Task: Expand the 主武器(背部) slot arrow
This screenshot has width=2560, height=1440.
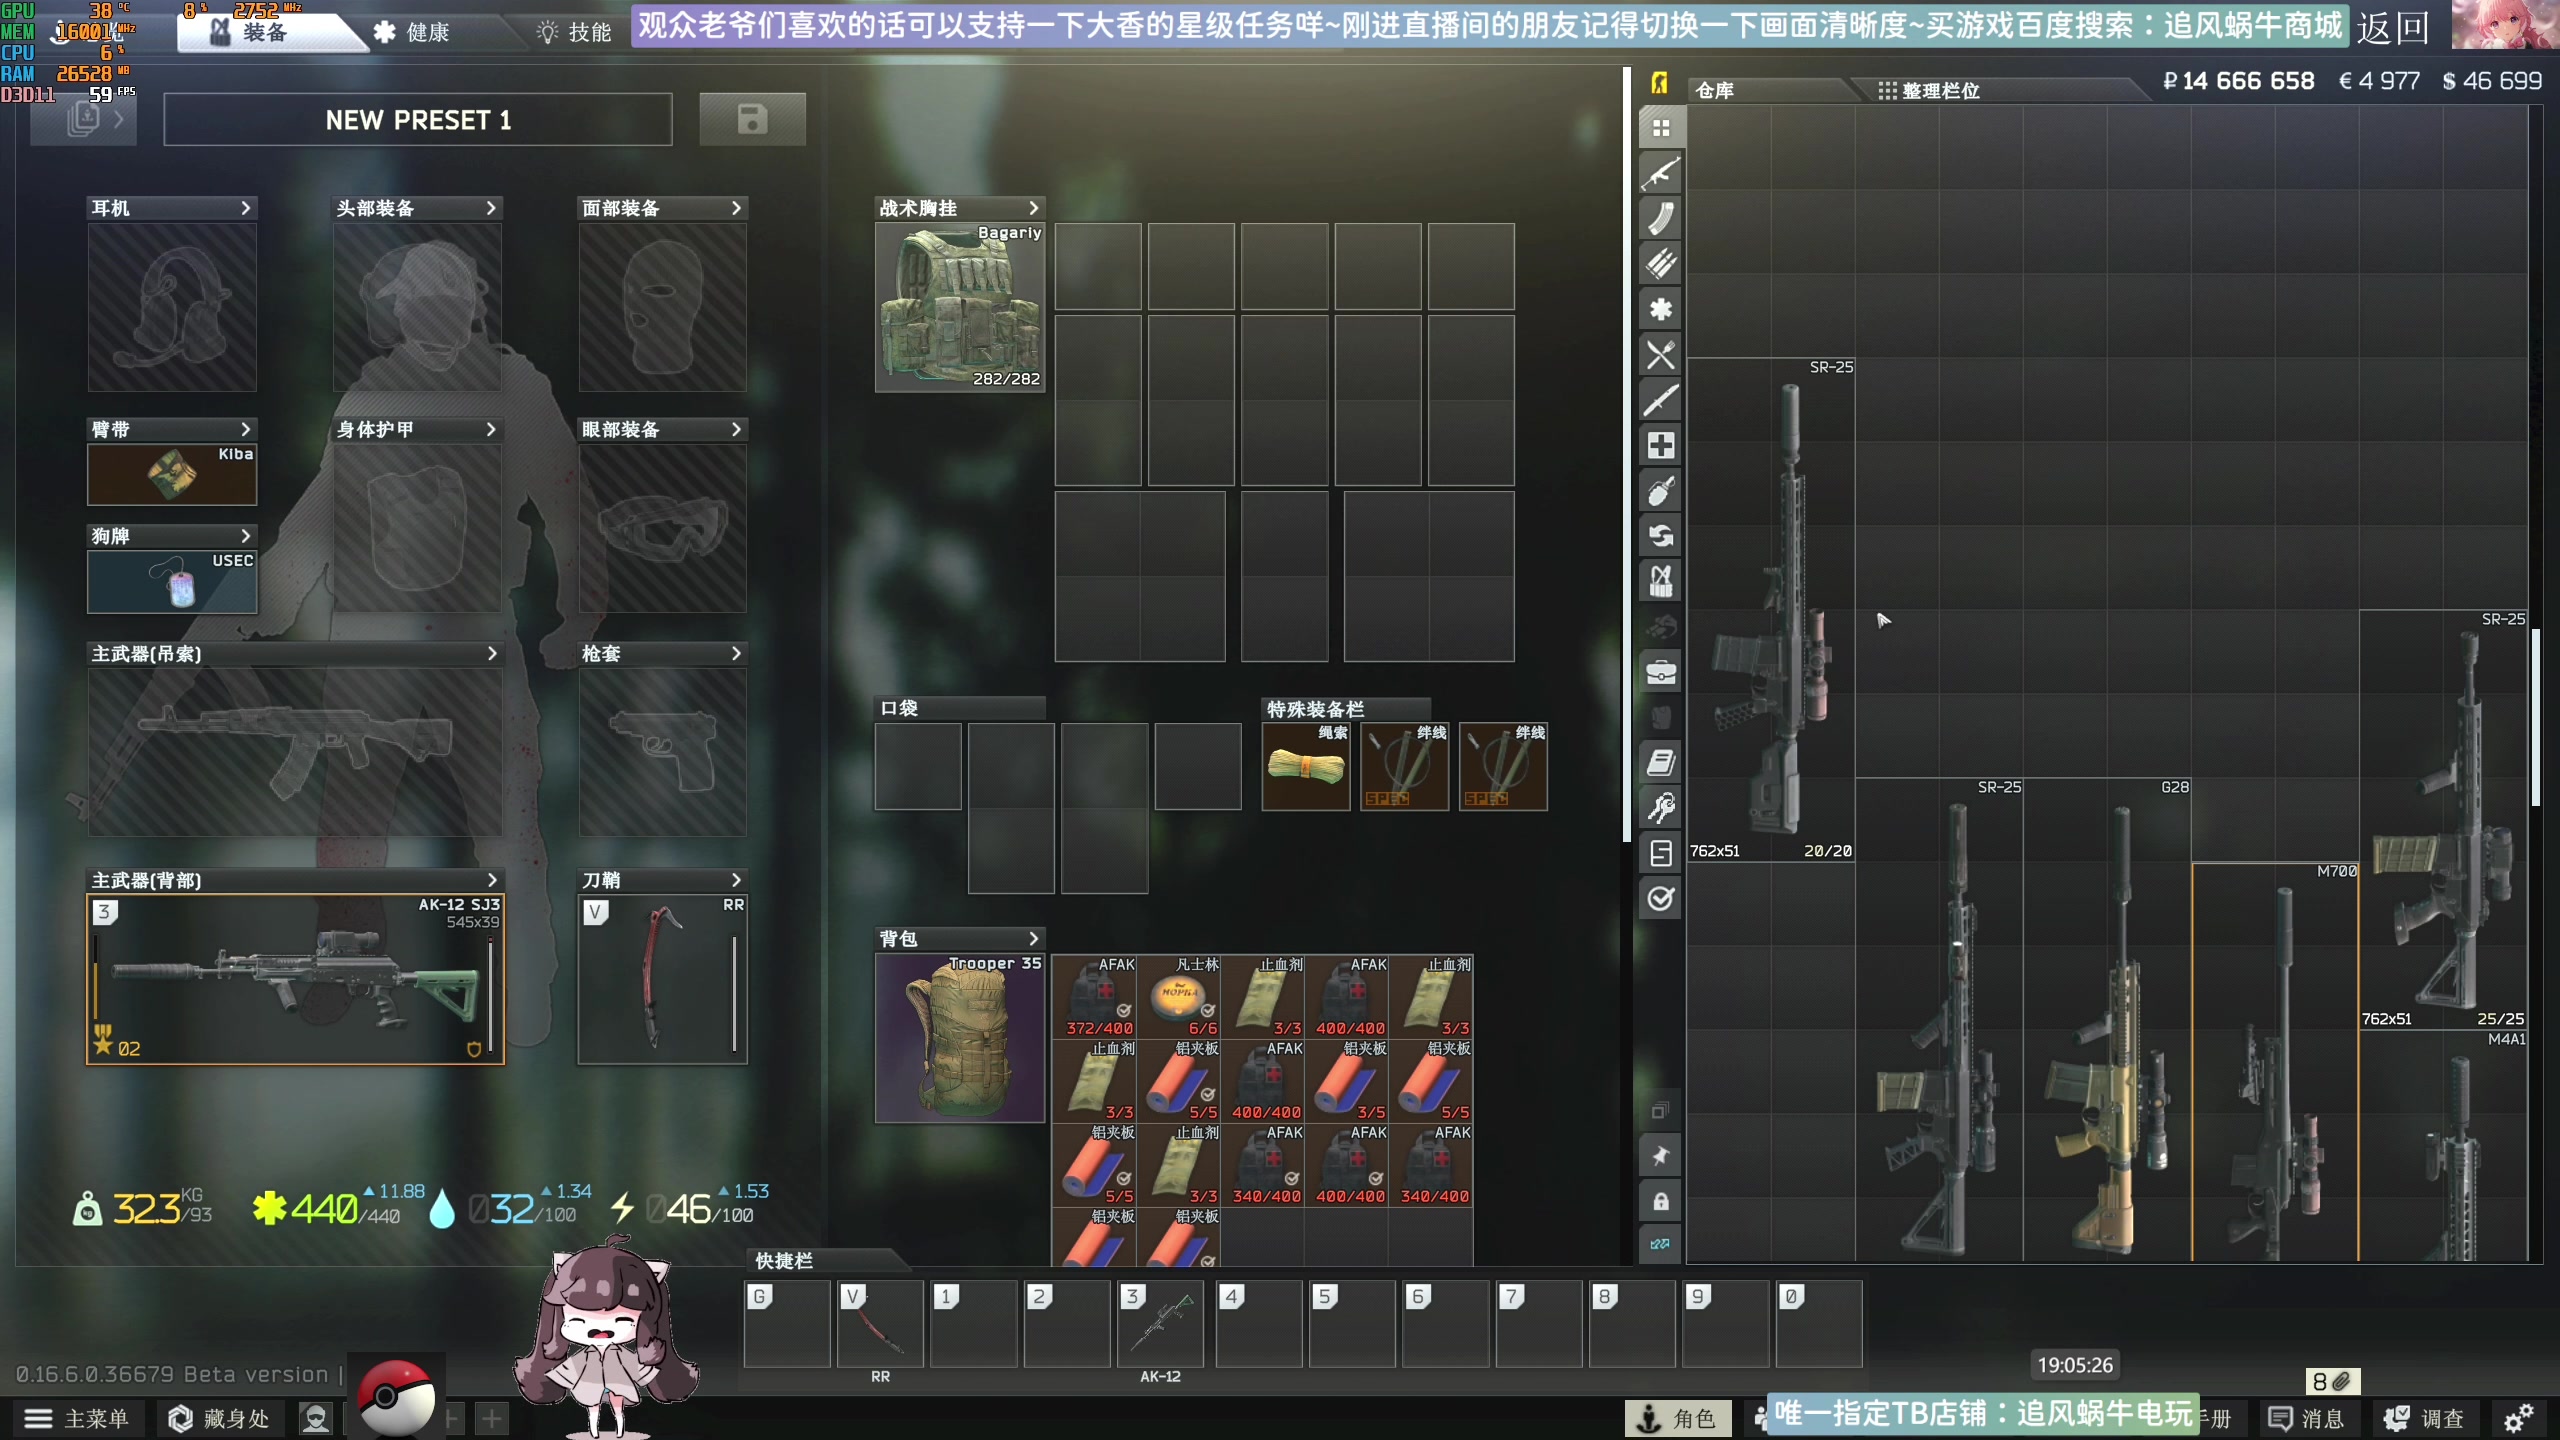Action: (x=492, y=880)
